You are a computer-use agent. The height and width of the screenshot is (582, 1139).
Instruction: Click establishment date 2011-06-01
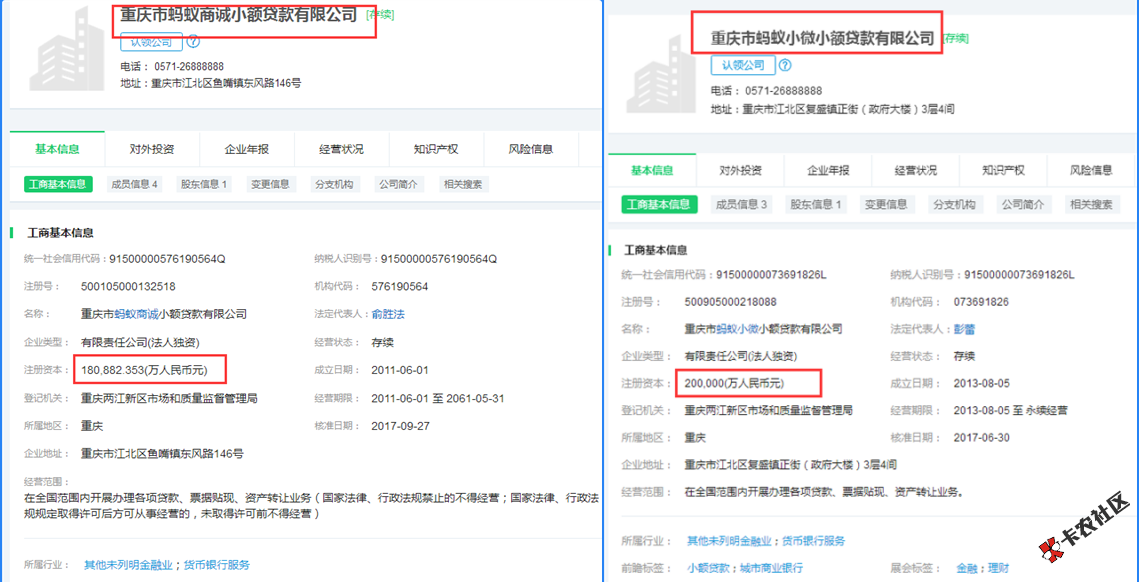pyautogui.click(x=400, y=370)
